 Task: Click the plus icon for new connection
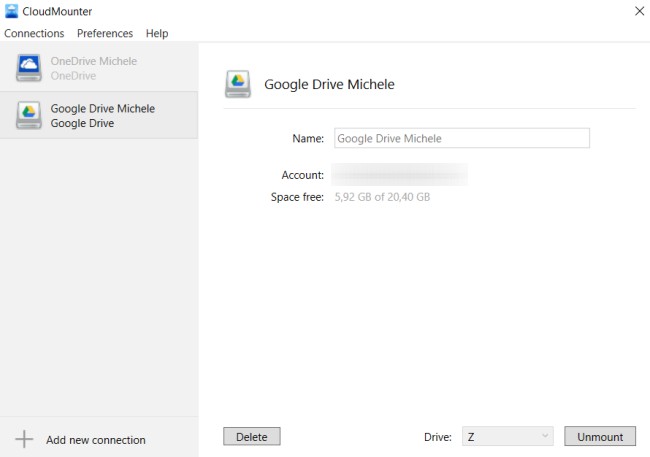(24, 439)
